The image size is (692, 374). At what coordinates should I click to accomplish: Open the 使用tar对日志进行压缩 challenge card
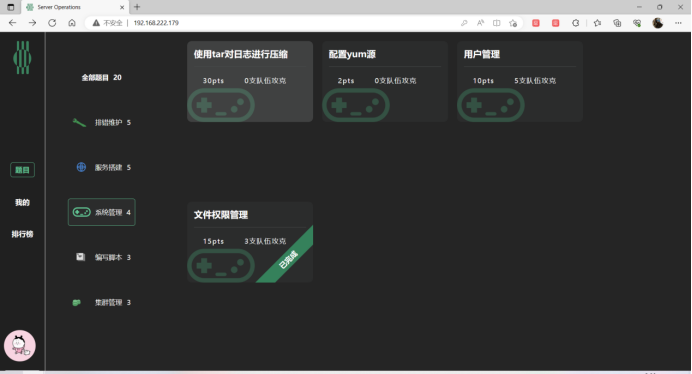pos(250,81)
